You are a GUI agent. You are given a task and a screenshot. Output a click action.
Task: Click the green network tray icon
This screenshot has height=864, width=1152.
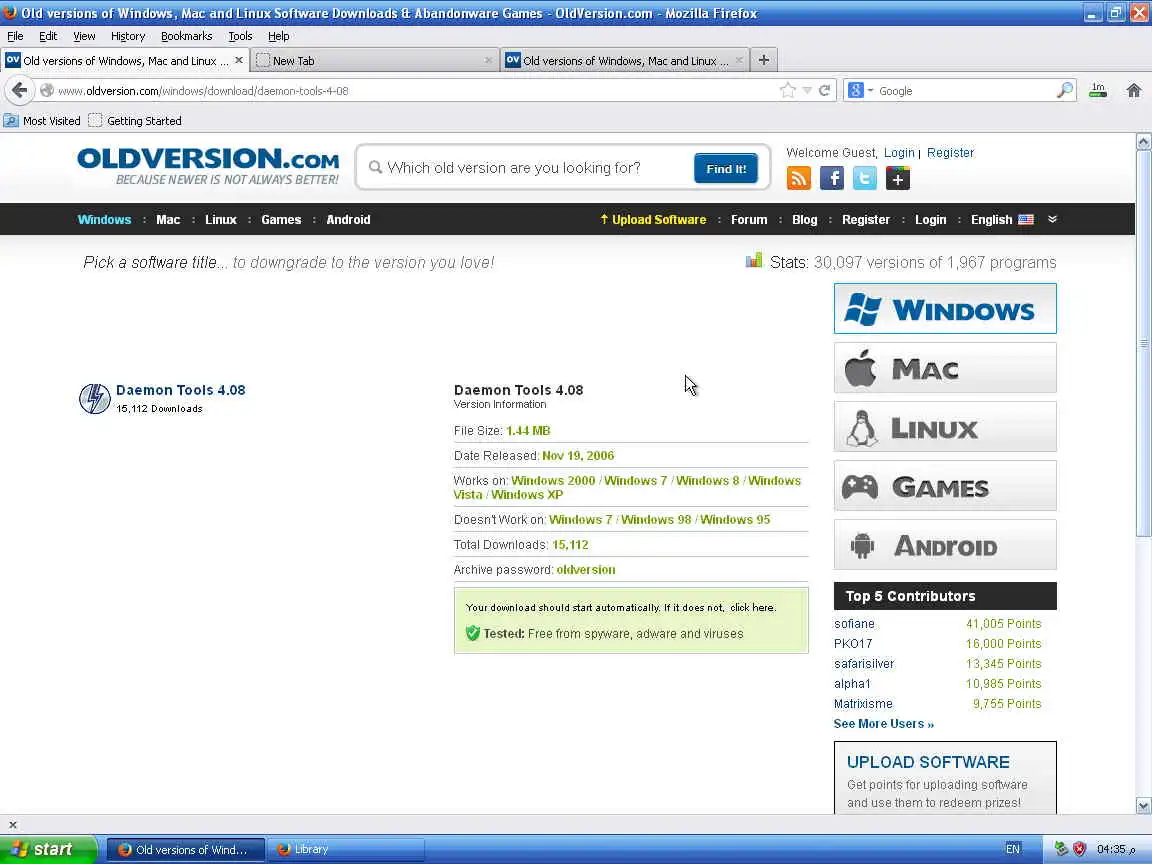[1061, 849]
